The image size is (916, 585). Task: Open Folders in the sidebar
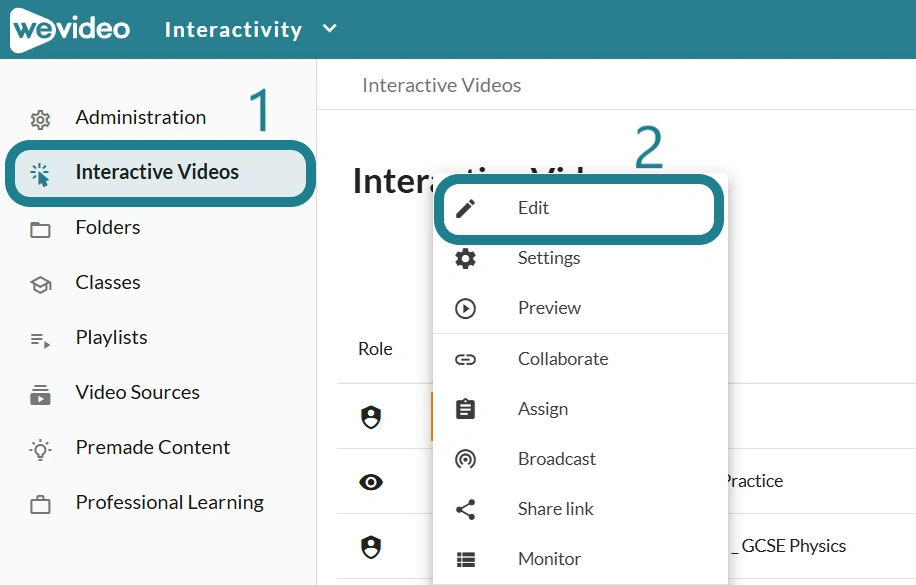coord(108,227)
